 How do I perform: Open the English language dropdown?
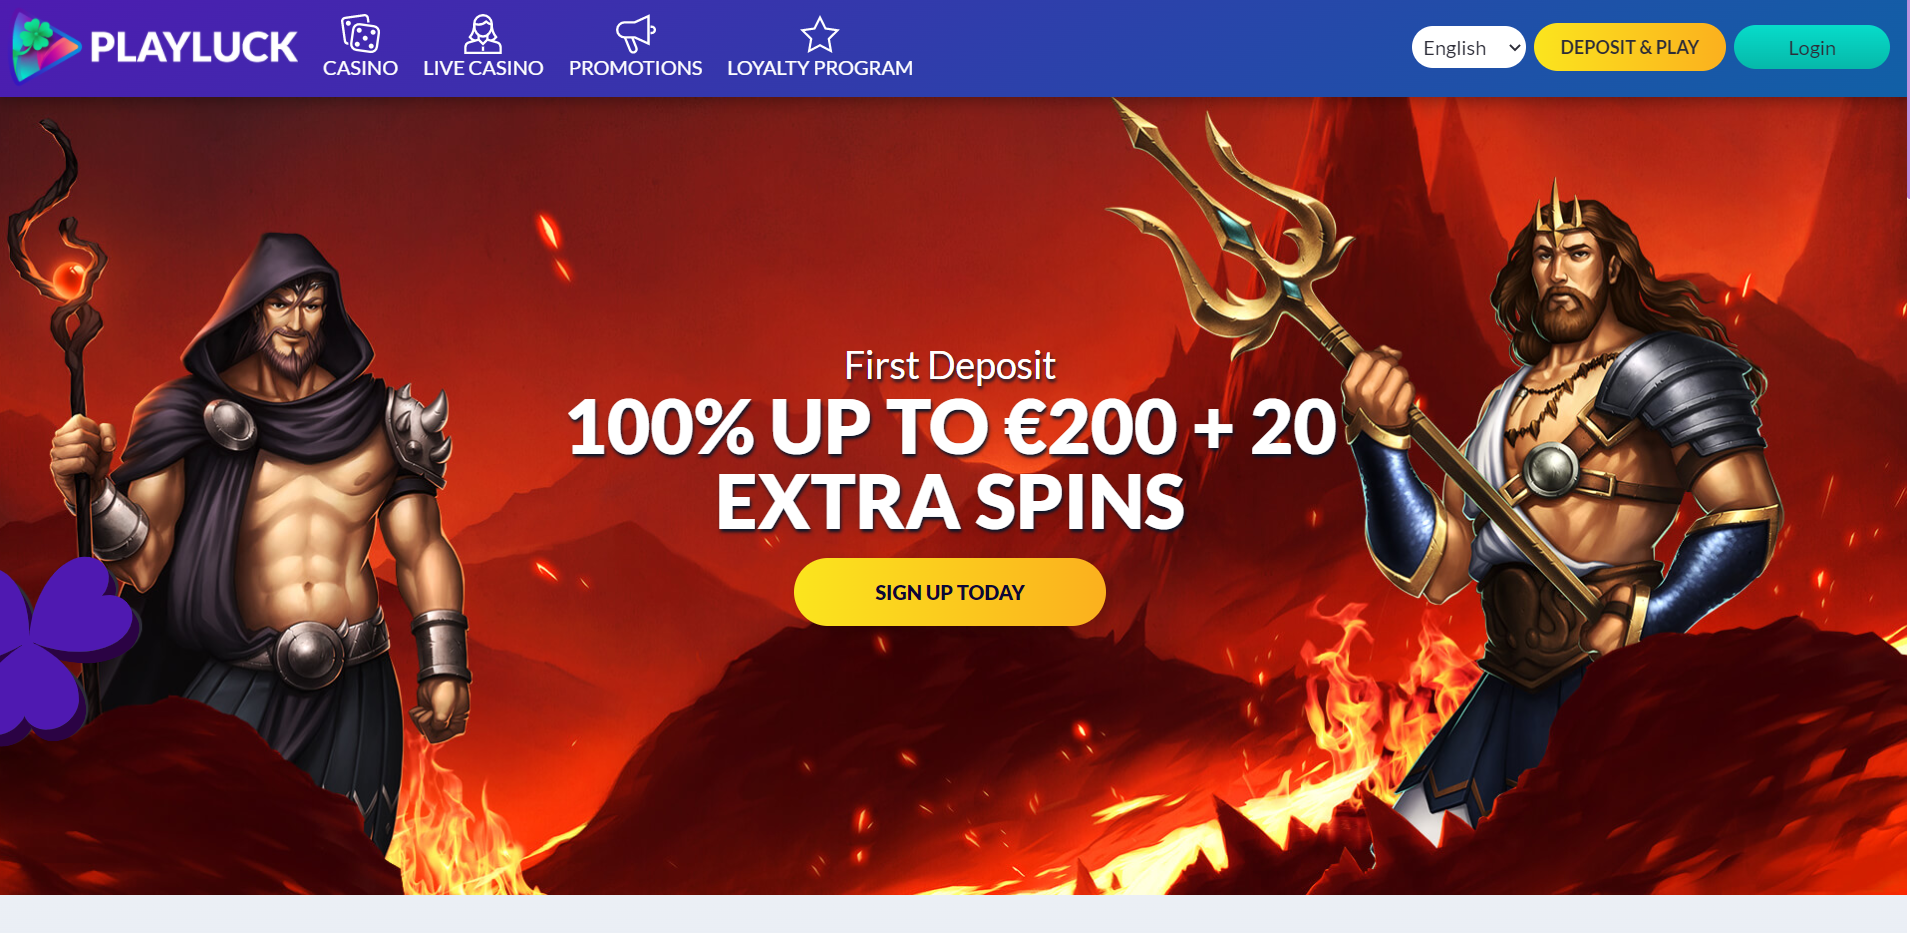tap(1468, 47)
